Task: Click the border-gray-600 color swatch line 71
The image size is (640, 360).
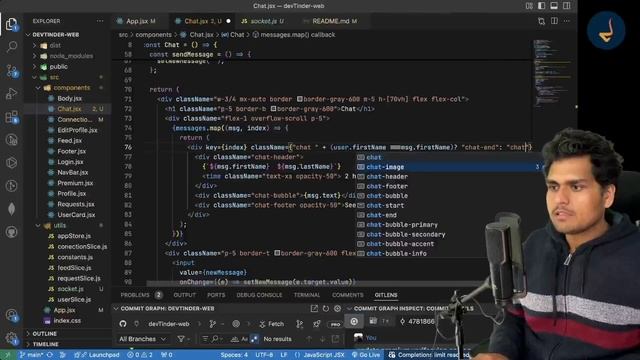Action: point(300,99)
